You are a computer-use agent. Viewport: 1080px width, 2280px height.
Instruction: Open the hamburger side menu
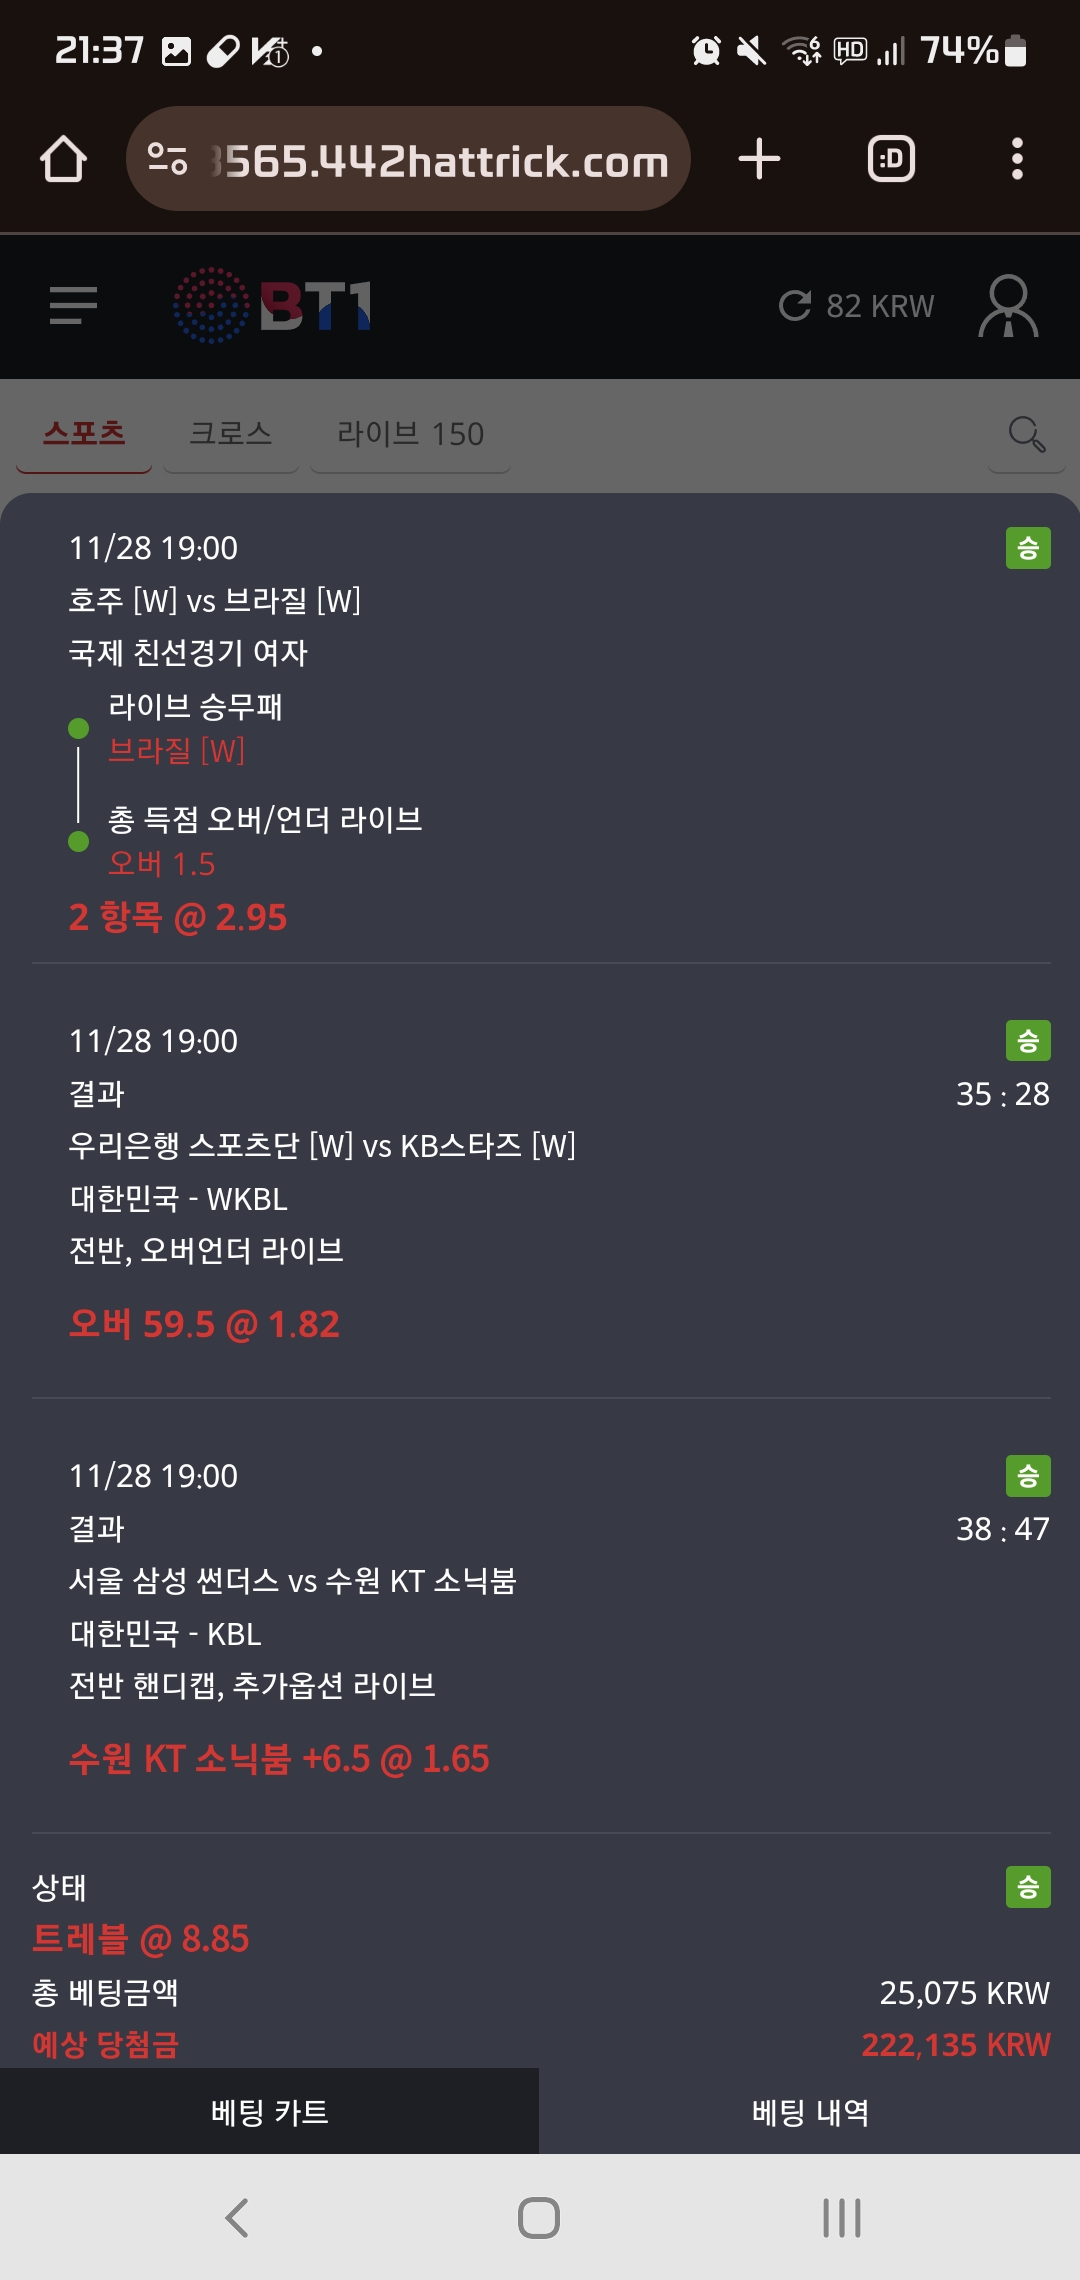[73, 305]
